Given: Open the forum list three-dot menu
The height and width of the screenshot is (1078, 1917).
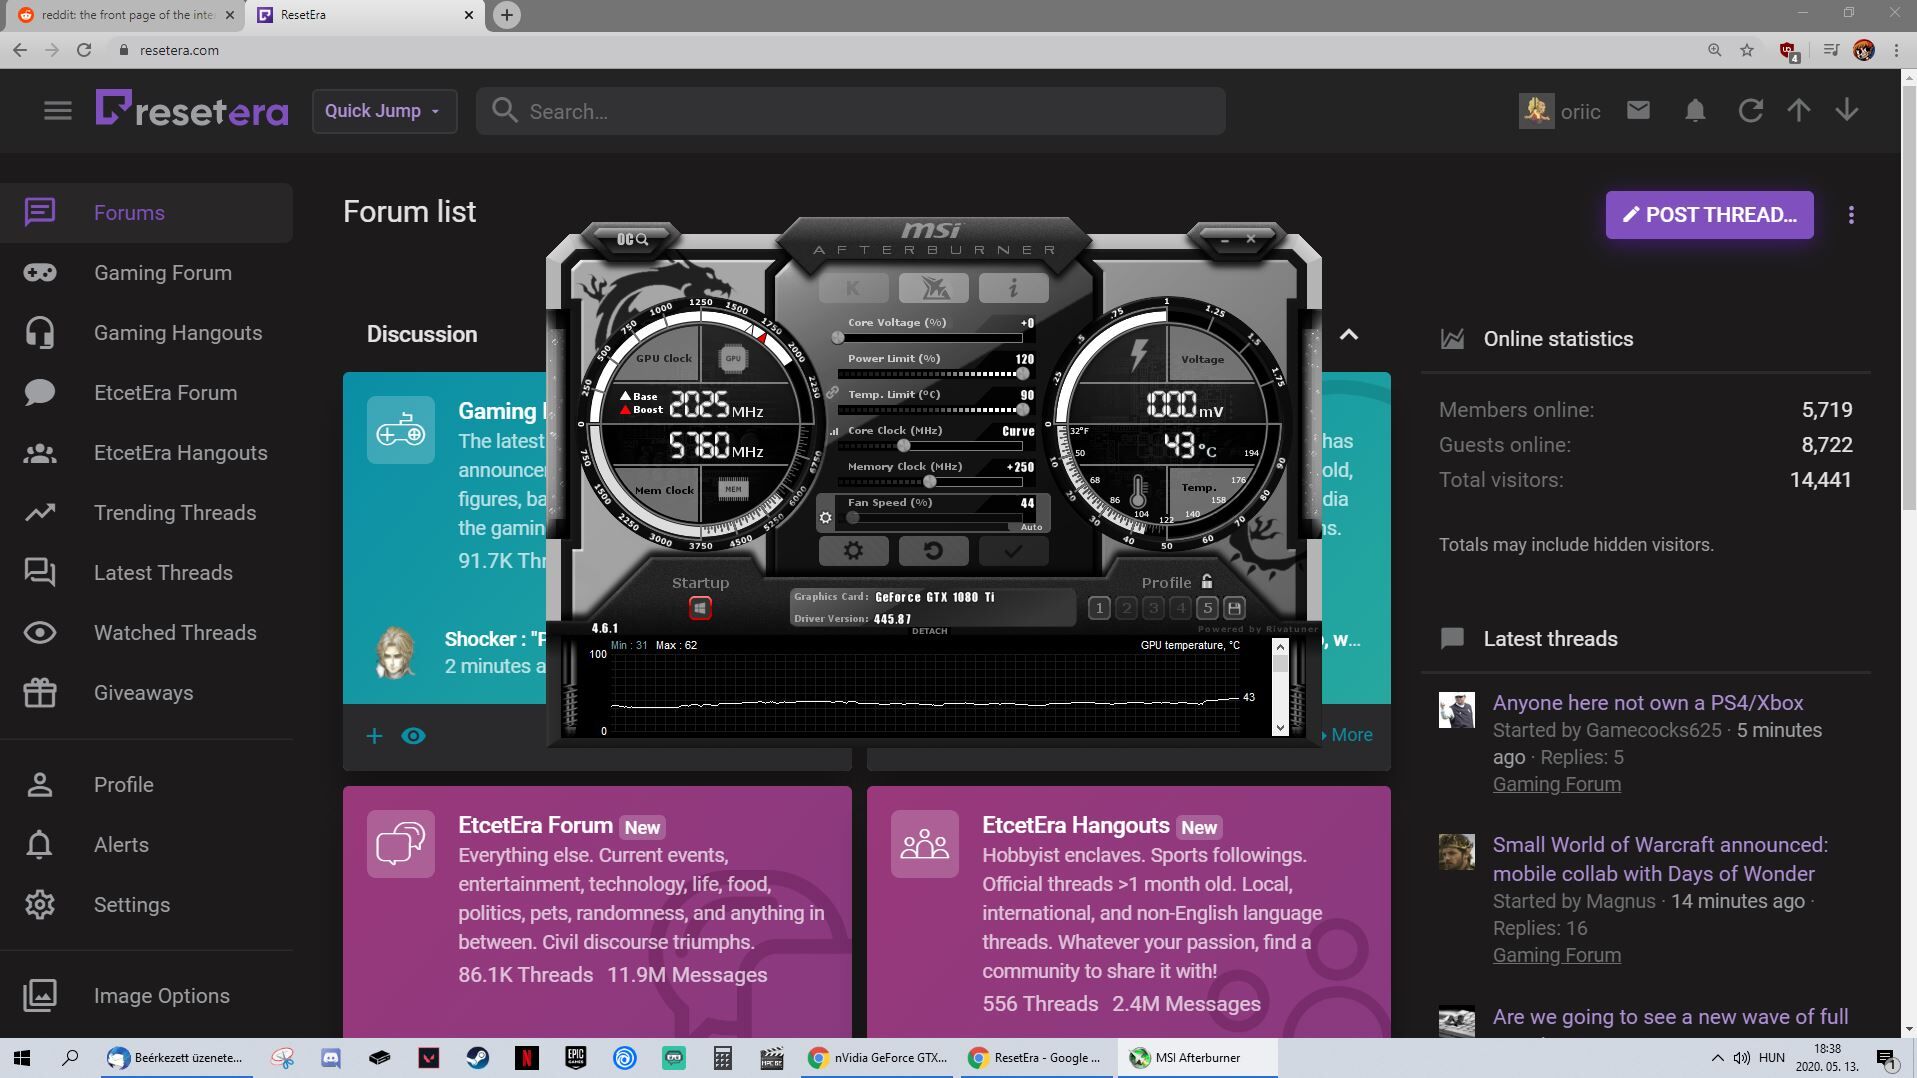Looking at the screenshot, I should (x=1851, y=215).
